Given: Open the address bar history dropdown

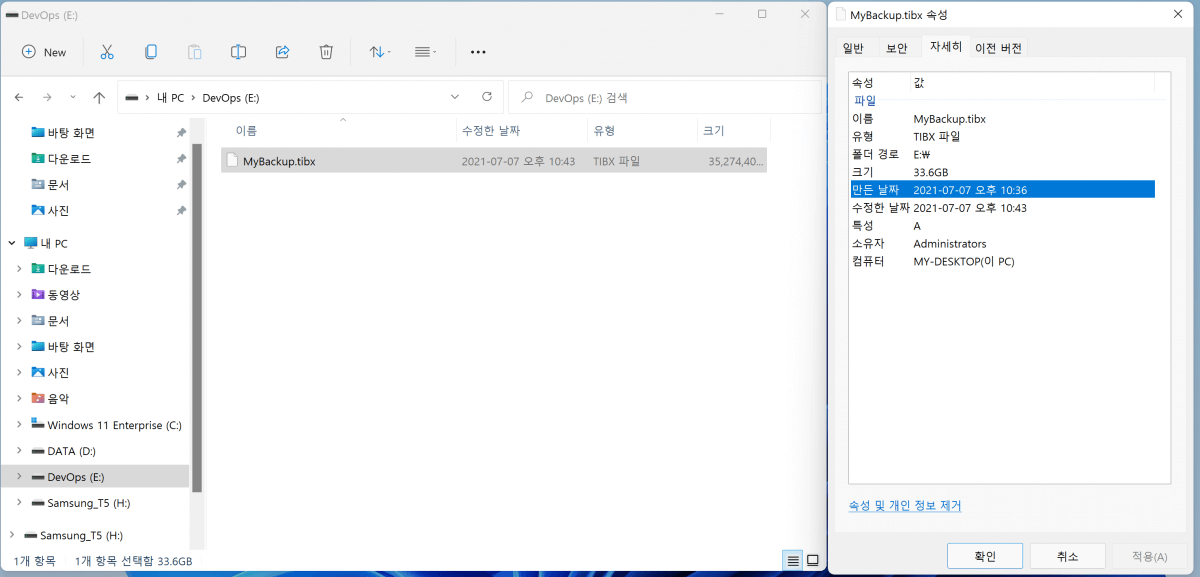Looking at the screenshot, I should (x=455, y=98).
